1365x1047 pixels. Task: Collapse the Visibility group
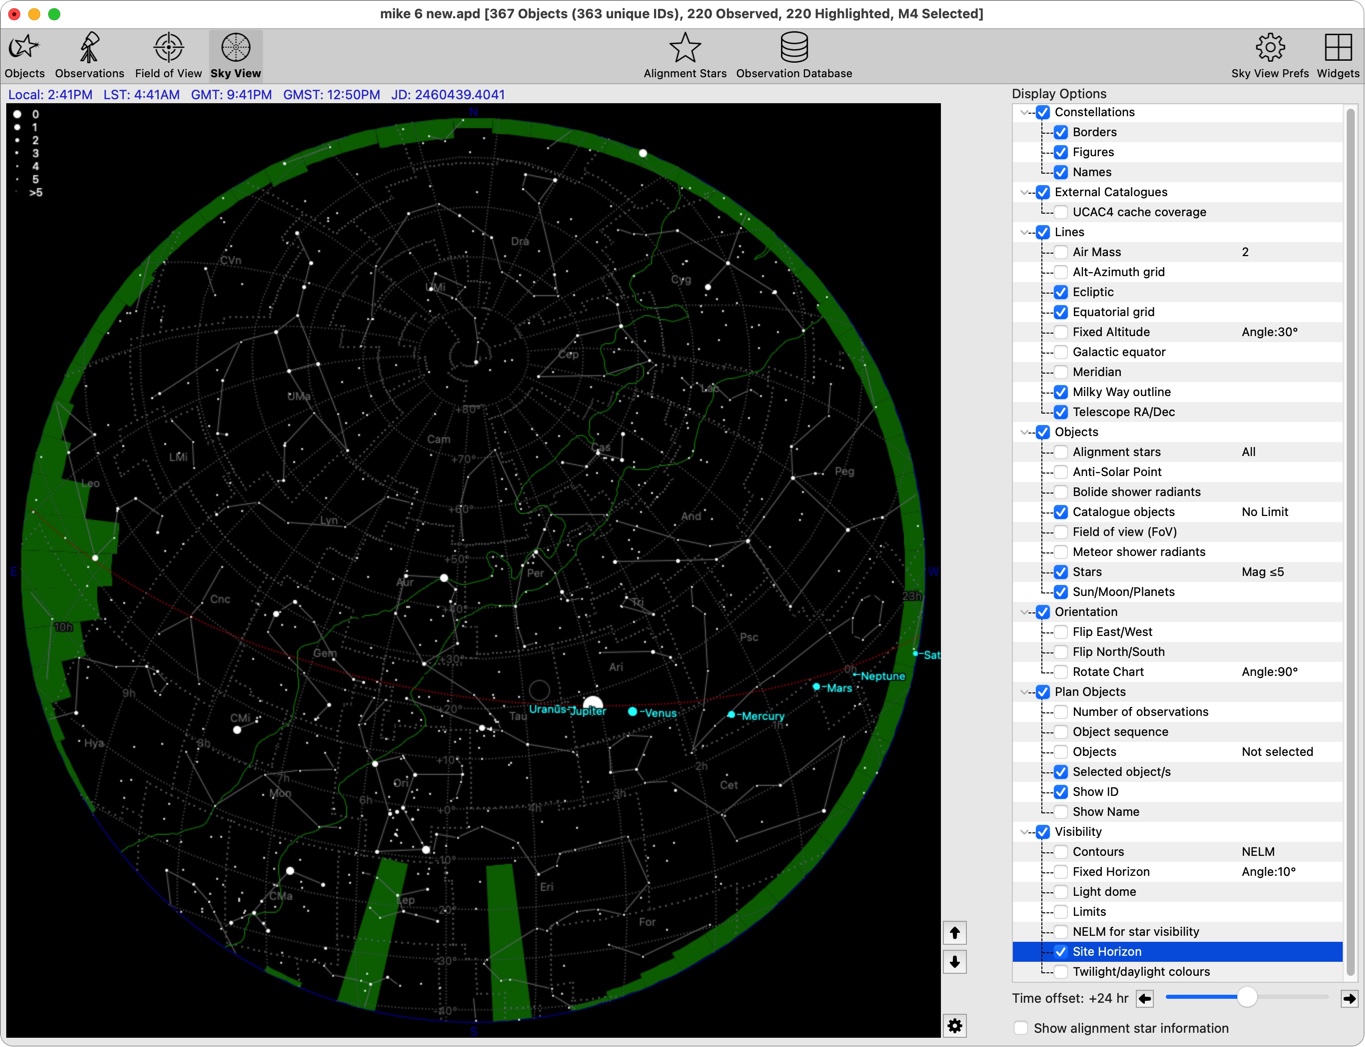[1025, 832]
